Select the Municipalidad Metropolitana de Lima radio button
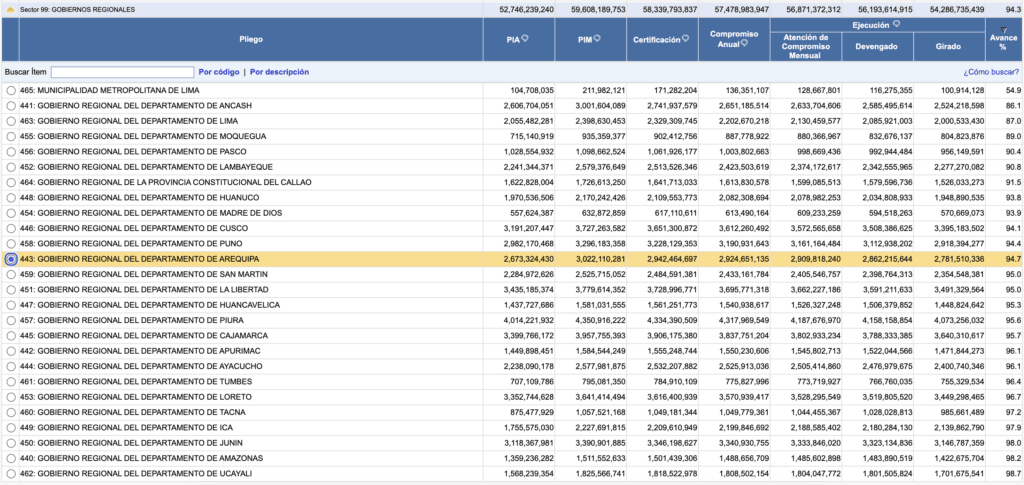The image size is (1024, 485). point(11,90)
